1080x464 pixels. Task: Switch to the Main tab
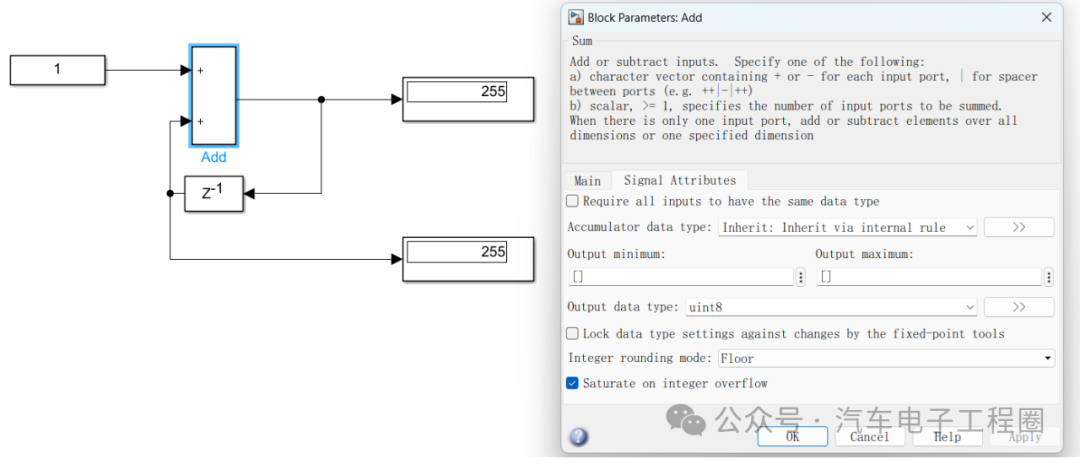pos(588,181)
